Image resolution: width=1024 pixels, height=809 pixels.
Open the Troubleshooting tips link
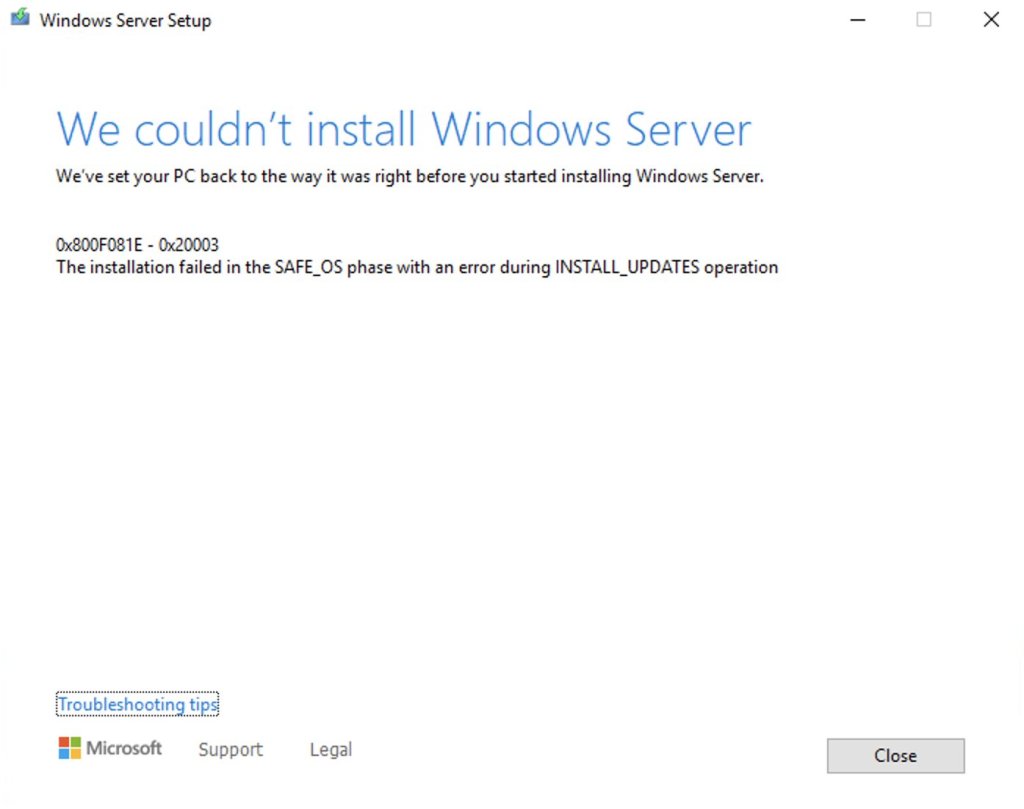point(137,705)
